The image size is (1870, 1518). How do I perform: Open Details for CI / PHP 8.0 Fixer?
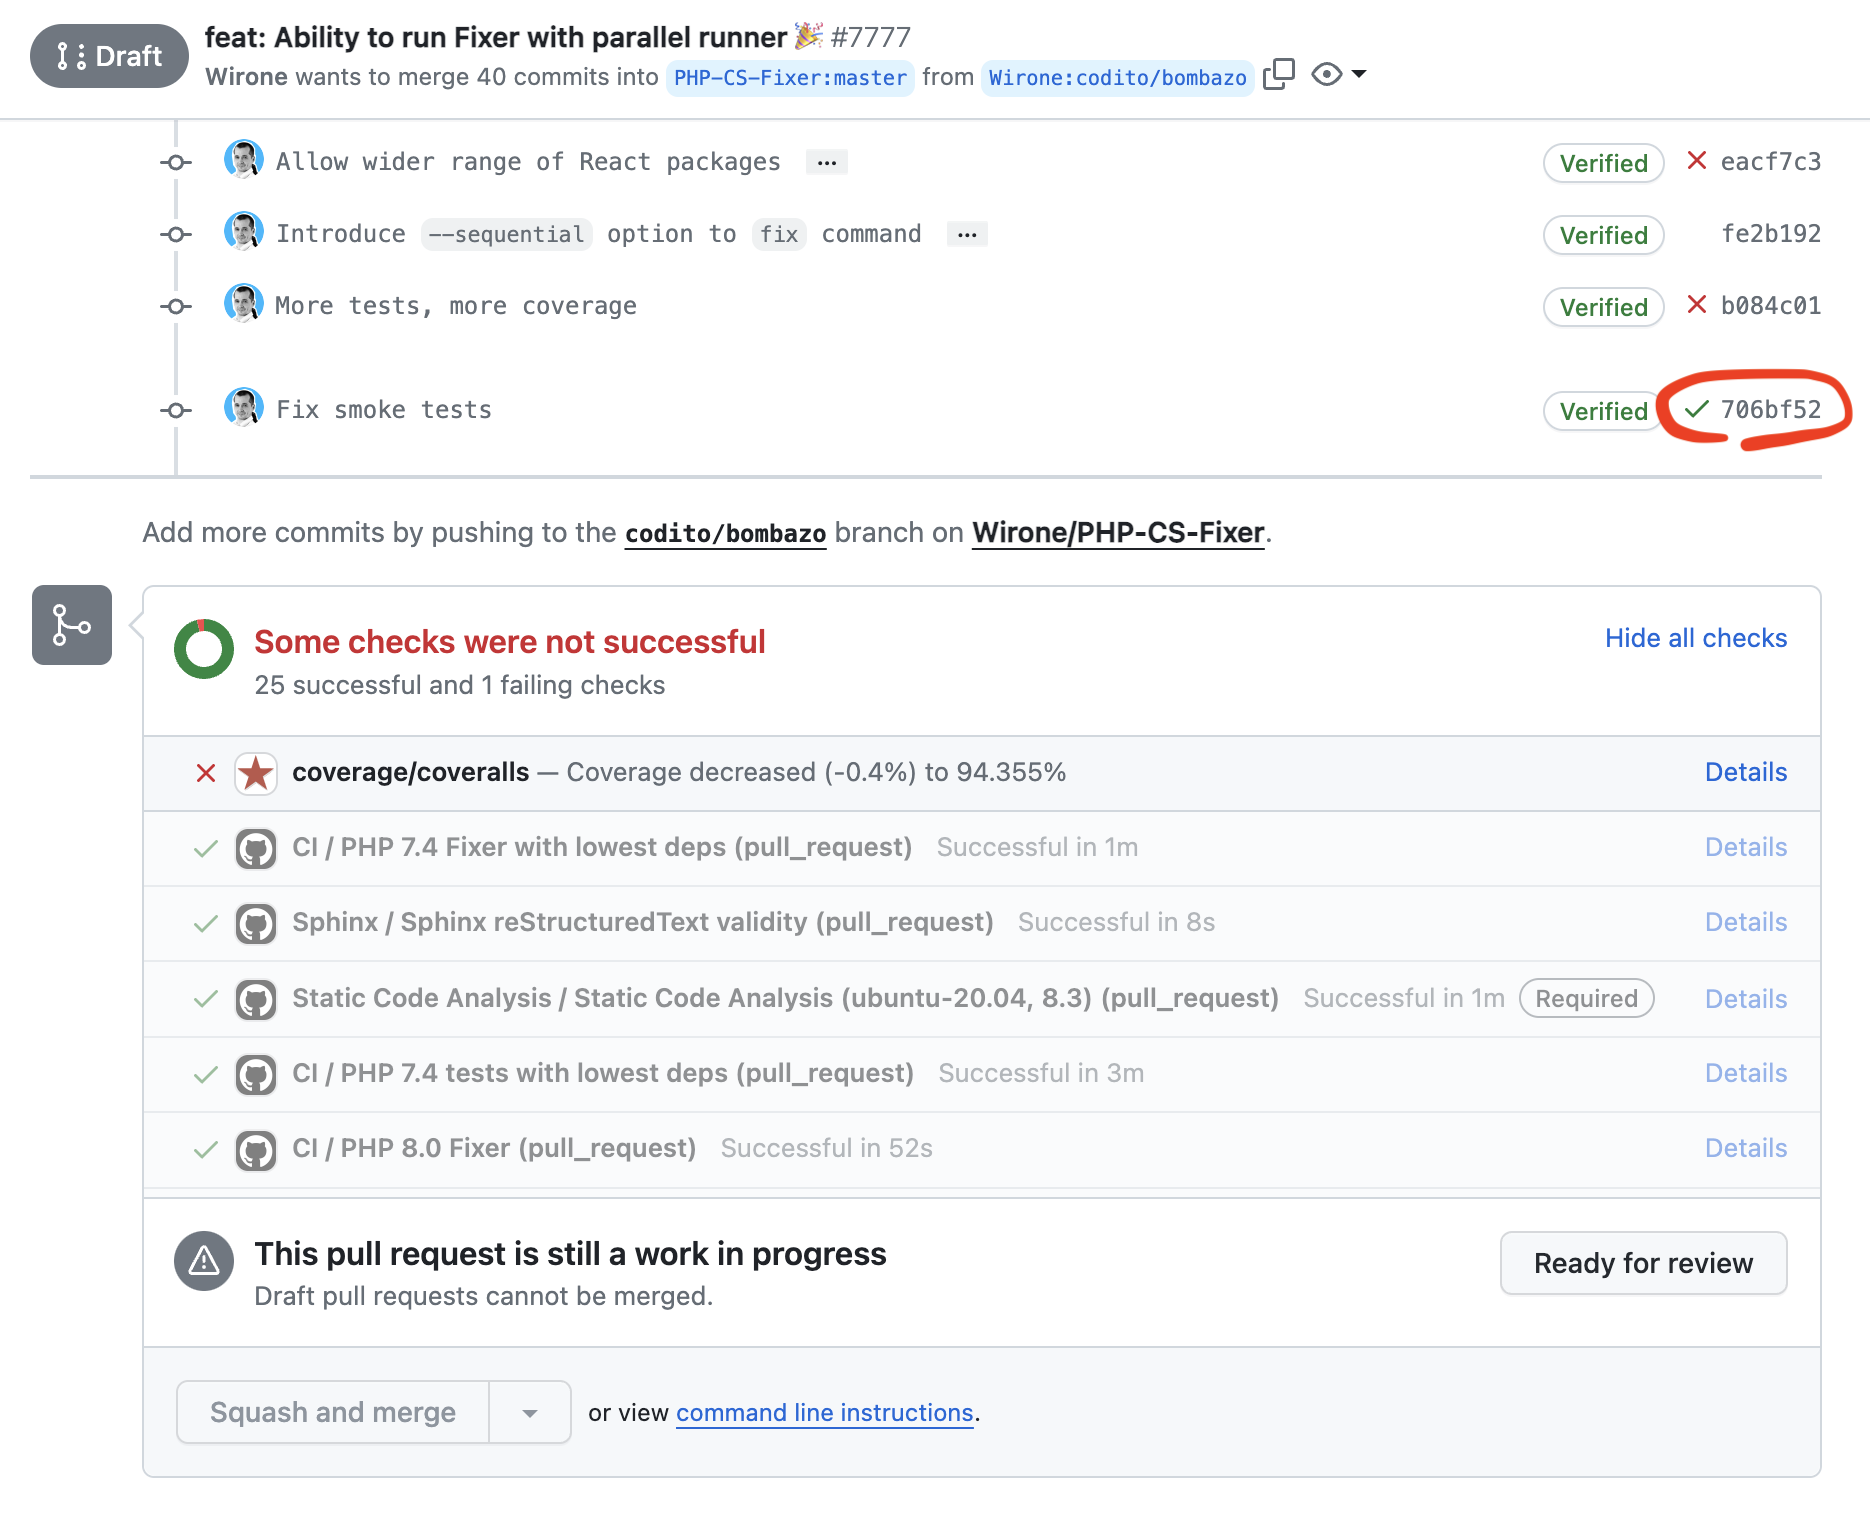point(1746,1148)
